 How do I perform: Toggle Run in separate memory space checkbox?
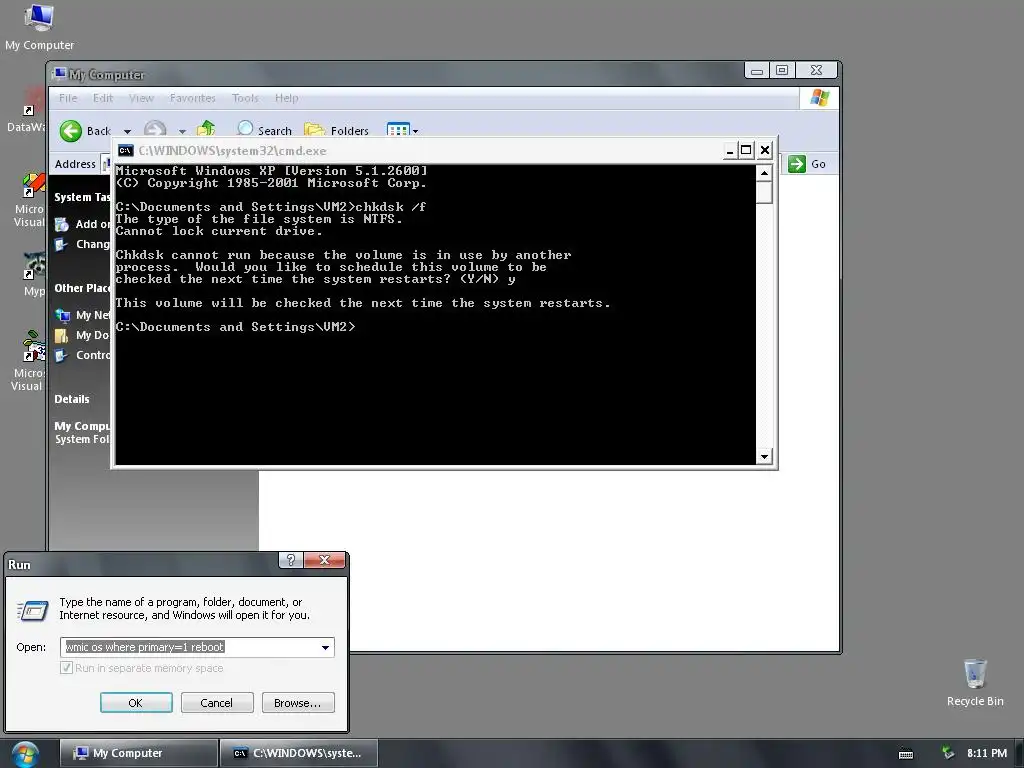[x=66, y=667]
